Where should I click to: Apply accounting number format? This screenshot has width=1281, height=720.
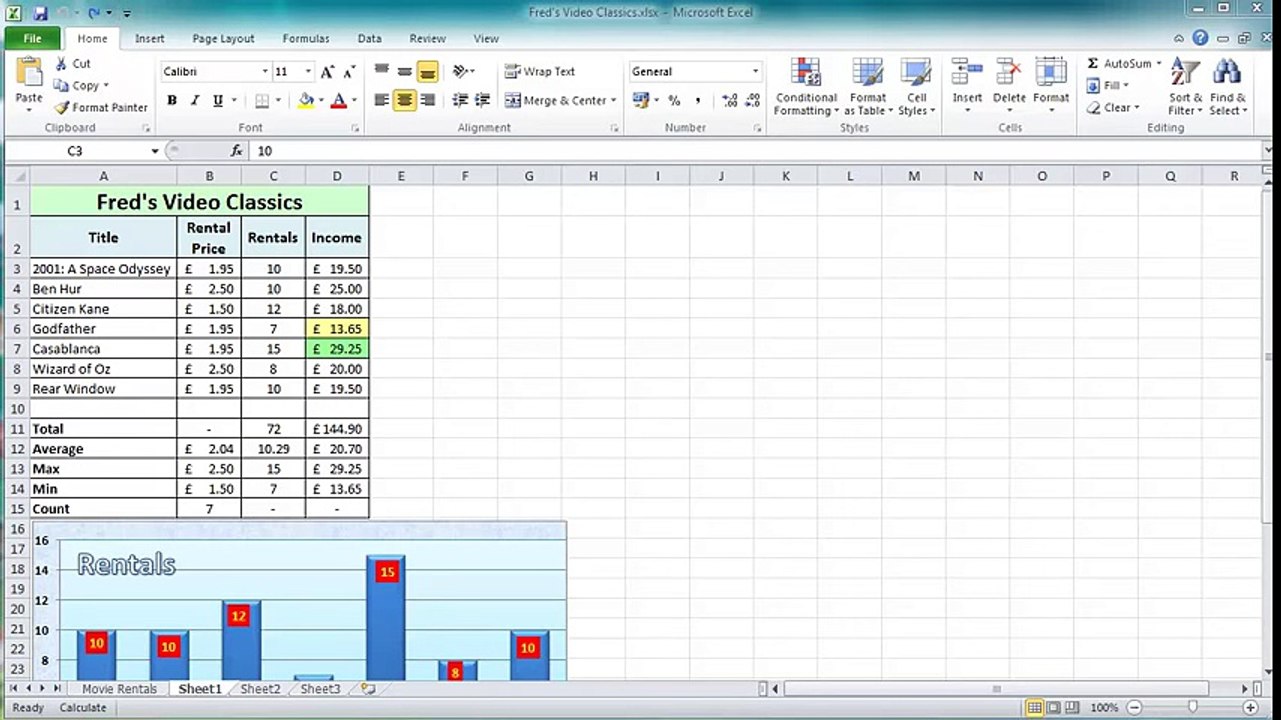click(640, 100)
